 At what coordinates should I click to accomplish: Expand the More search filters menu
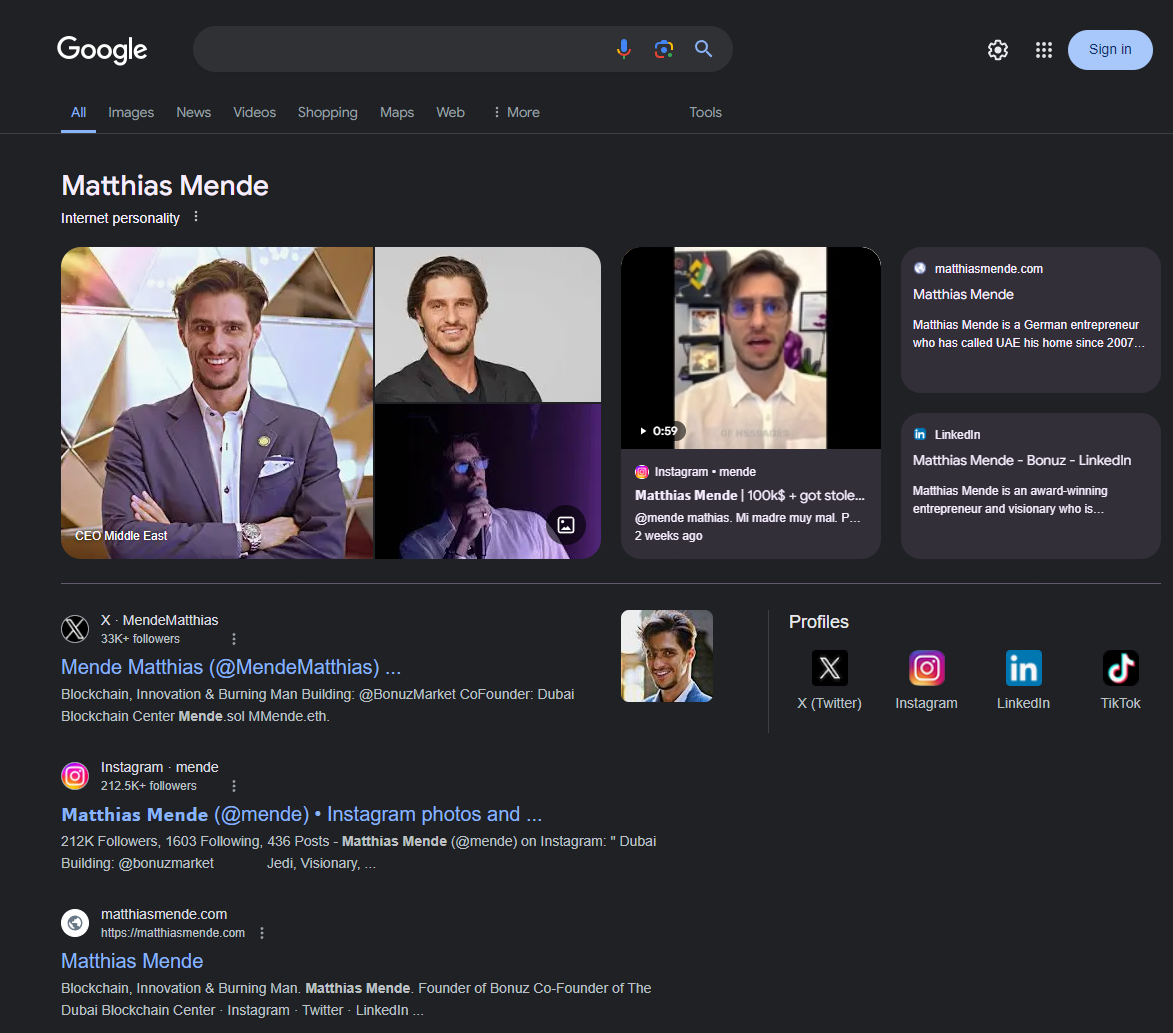click(516, 112)
